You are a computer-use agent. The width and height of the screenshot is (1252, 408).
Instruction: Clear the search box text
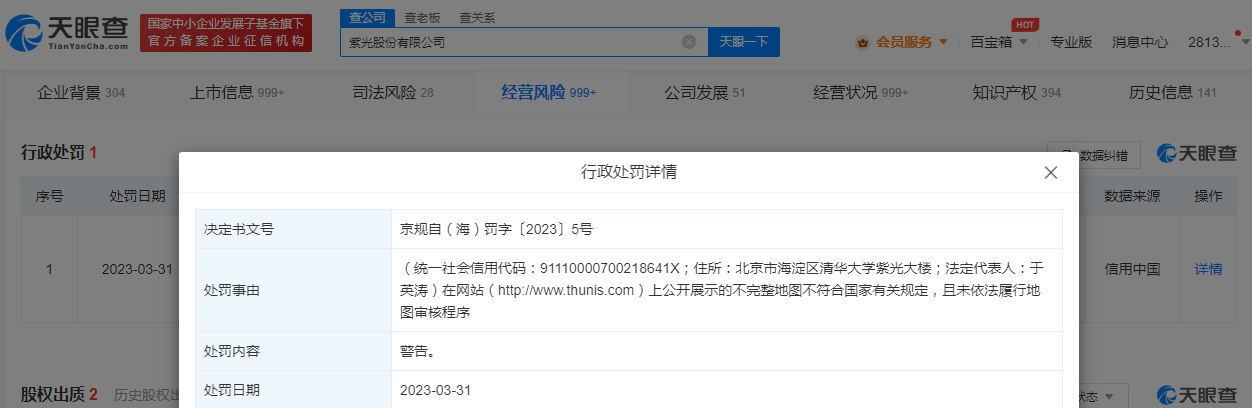(x=689, y=42)
